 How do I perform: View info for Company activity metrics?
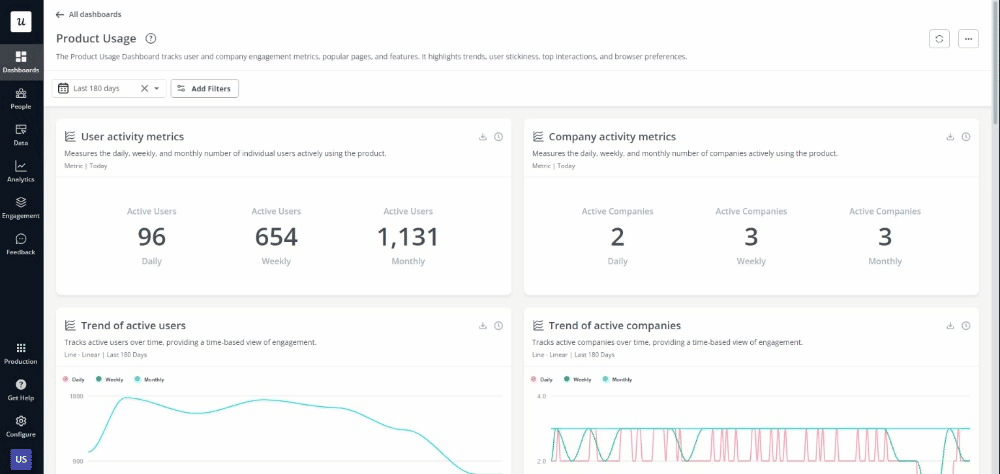966,137
